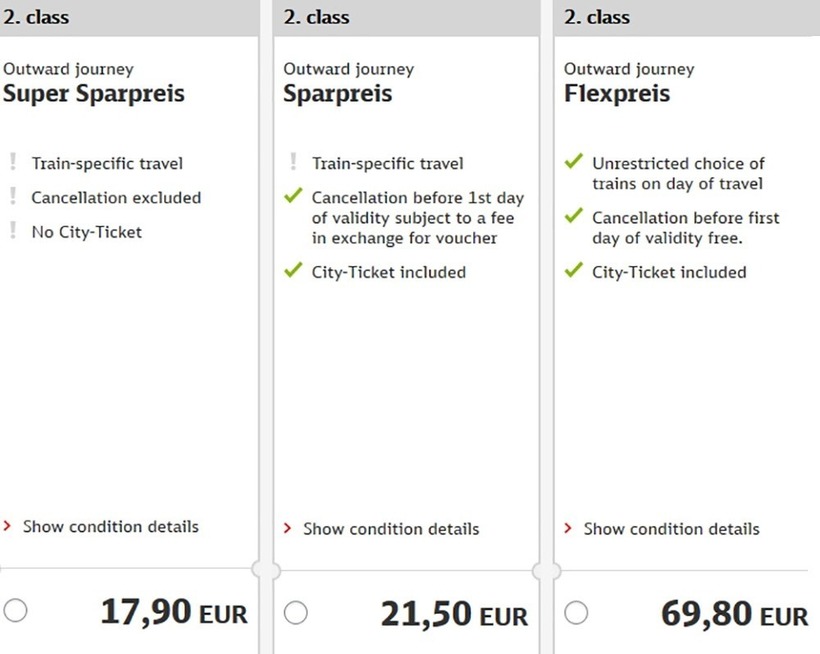Open Show condition details for Flexpreis
The height and width of the screenshot is (654, 820).
coord(671,528)
